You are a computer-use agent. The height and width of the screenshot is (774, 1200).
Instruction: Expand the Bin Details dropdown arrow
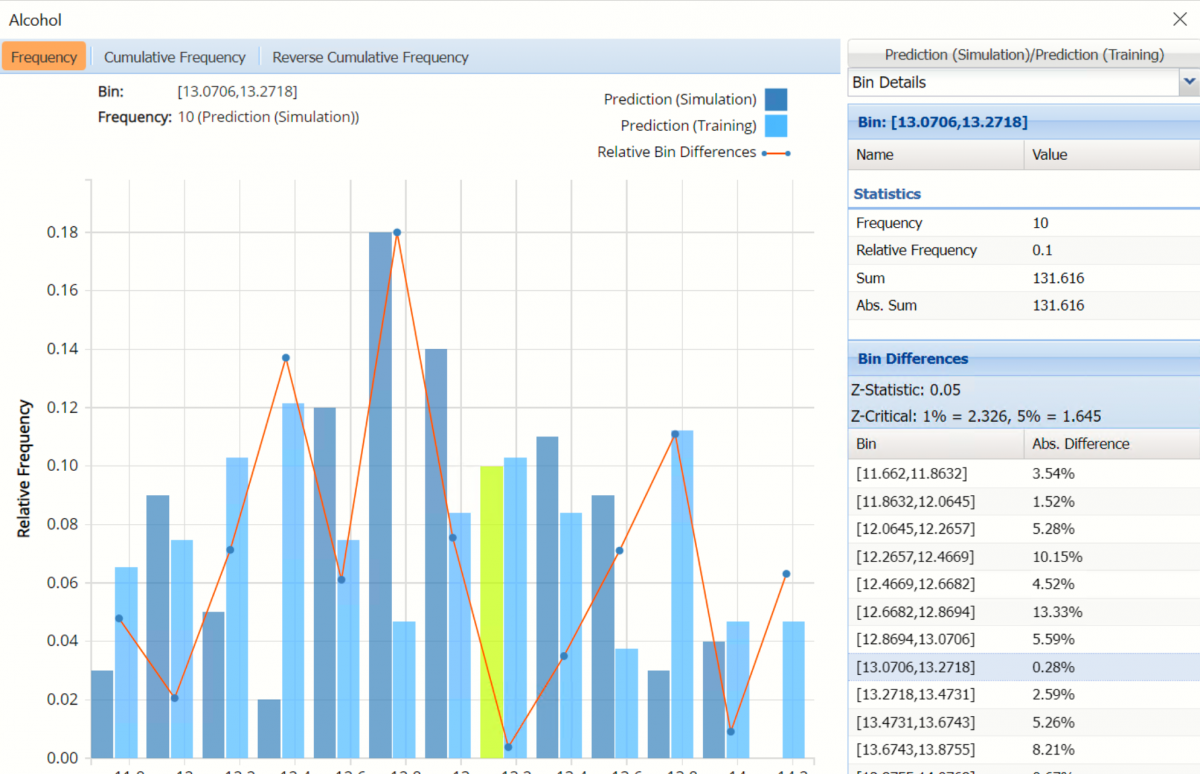click(x=1188, y=82)
